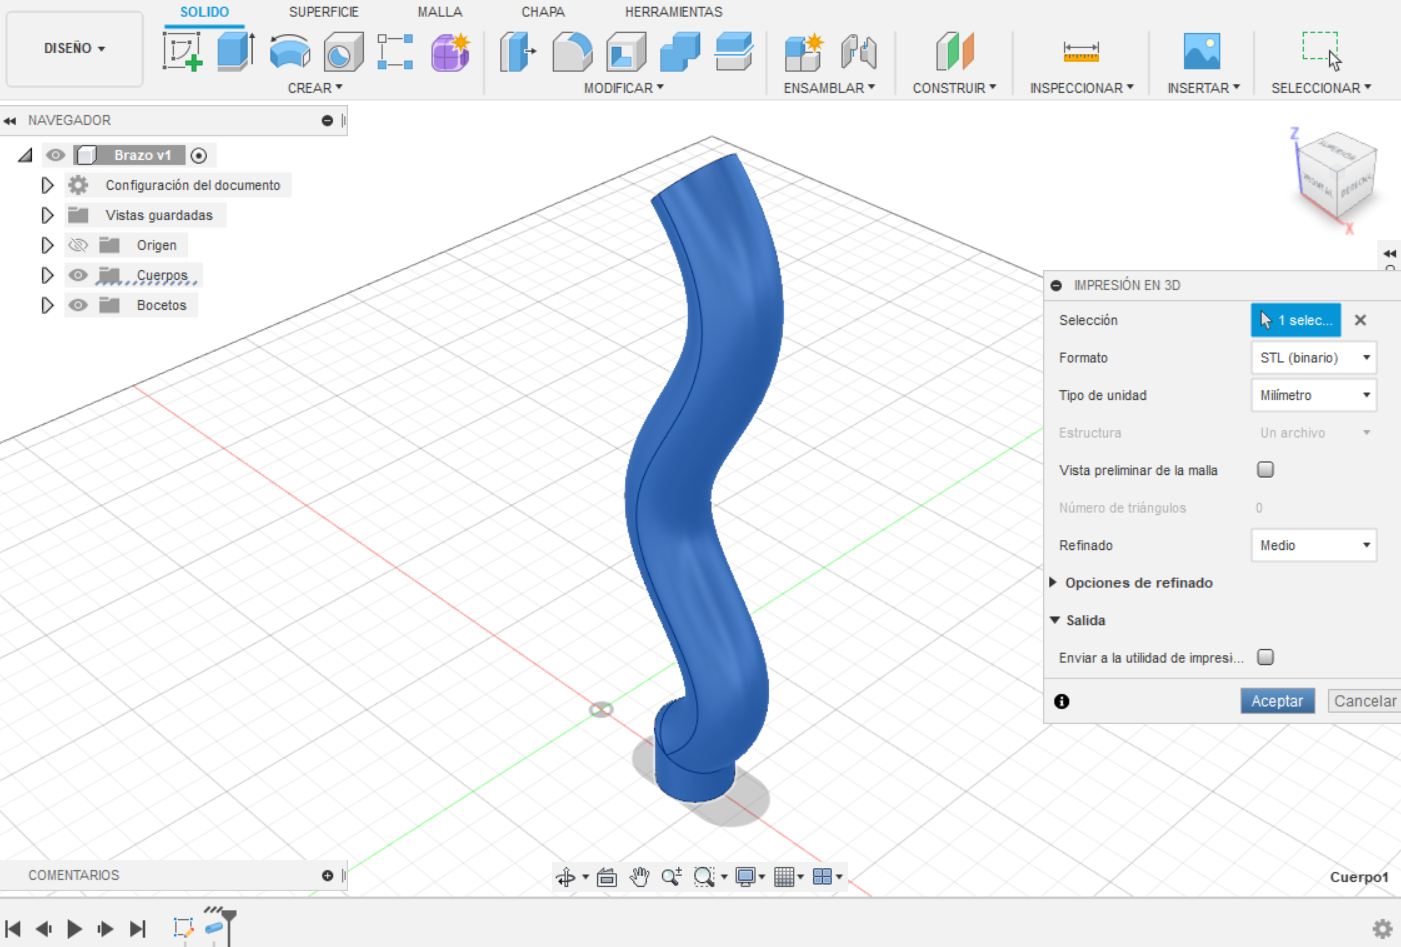Collapse the Brazo v1 root node
This screenshot has width=1401, height=947.
[26, 155]
